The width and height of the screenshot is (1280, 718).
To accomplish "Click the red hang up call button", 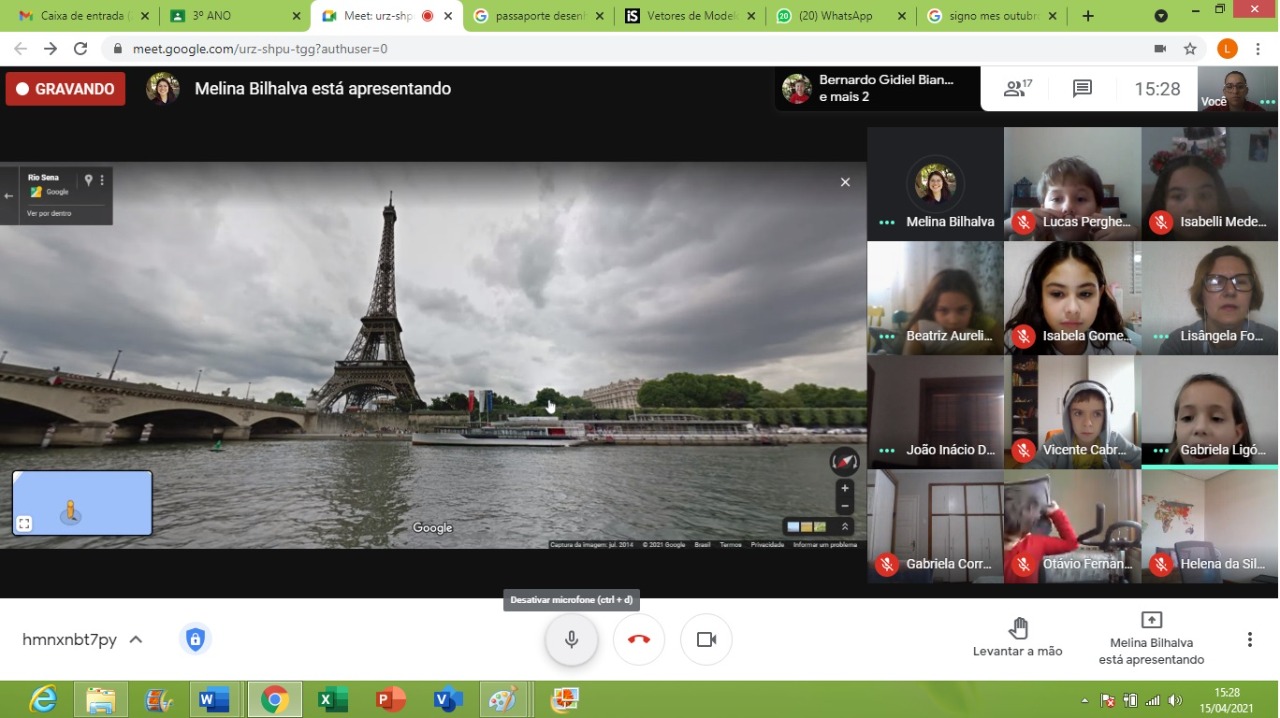I will 639,639.
